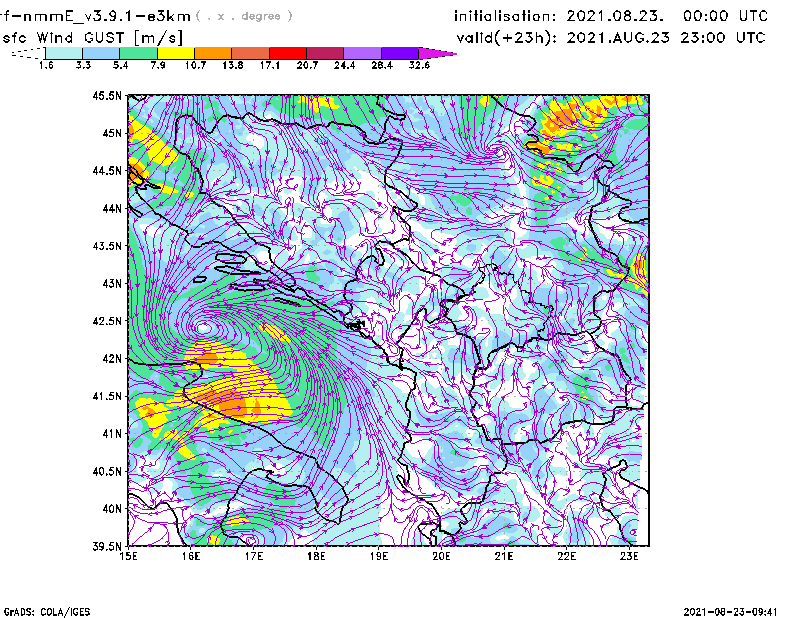Click the legend value "20.7"
The width and height of the screenshot is (800, 618).
tap(307, 65)
